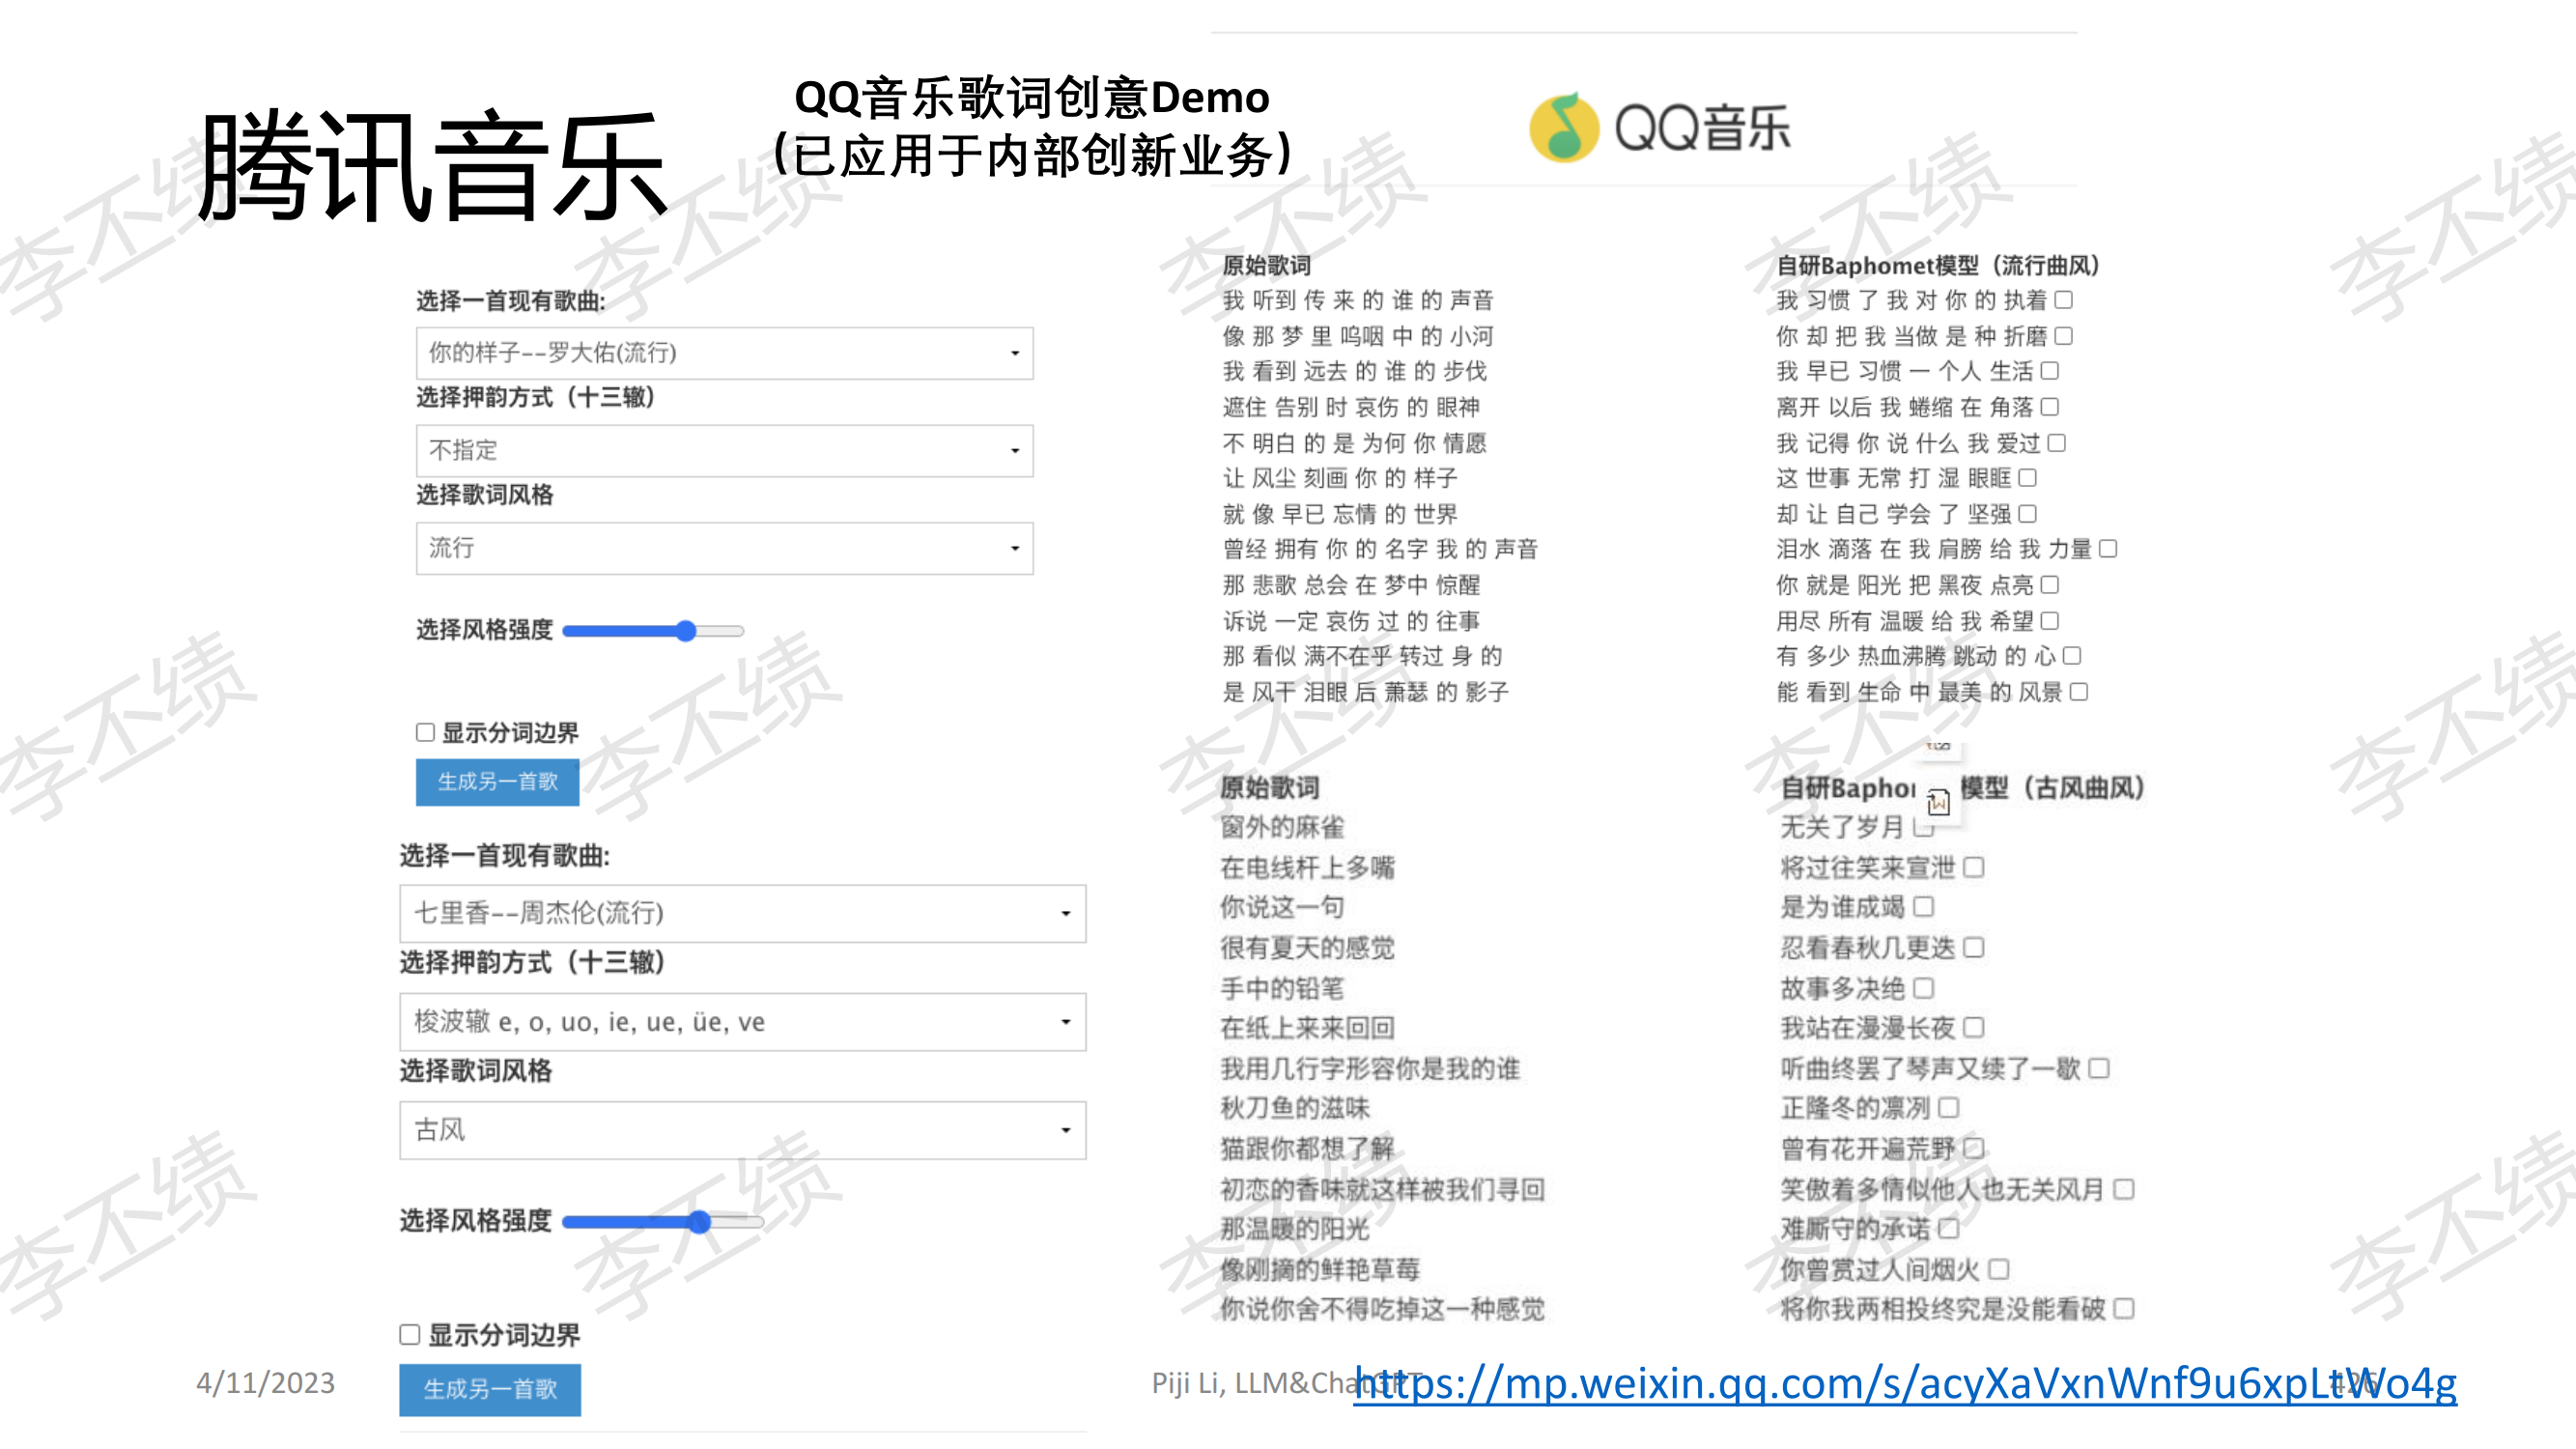Check the box after 这 世事 无常 打 湿 眼眶
Viewport: 2576px width, 1449px height.
click(x=2027, y=478)
